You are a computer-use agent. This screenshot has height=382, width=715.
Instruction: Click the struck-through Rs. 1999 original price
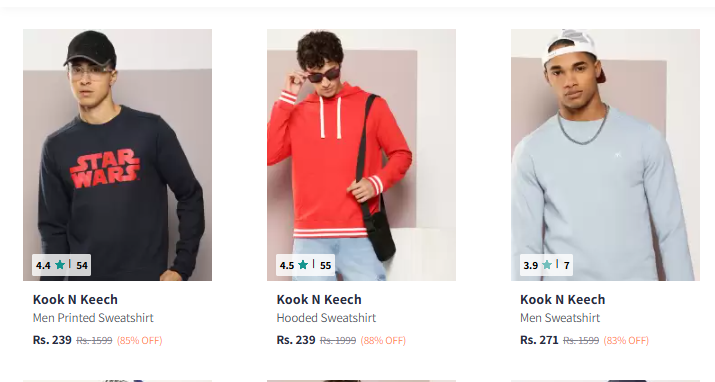coord(338,341)
